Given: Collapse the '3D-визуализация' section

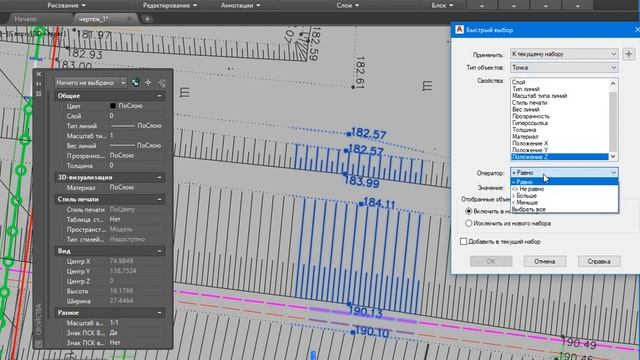Looking at the screenshot, I should coord(160,178).
